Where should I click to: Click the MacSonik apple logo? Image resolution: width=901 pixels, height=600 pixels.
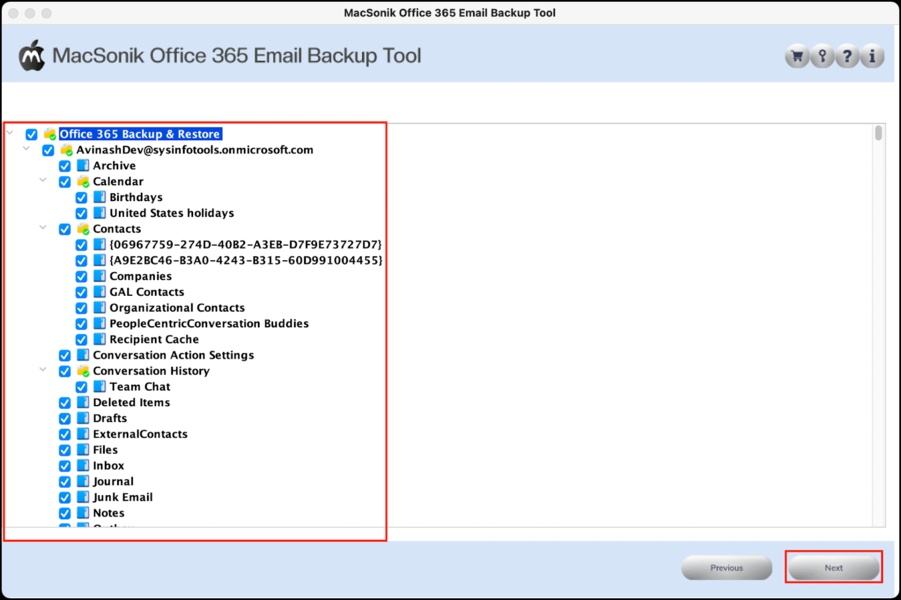32,56
